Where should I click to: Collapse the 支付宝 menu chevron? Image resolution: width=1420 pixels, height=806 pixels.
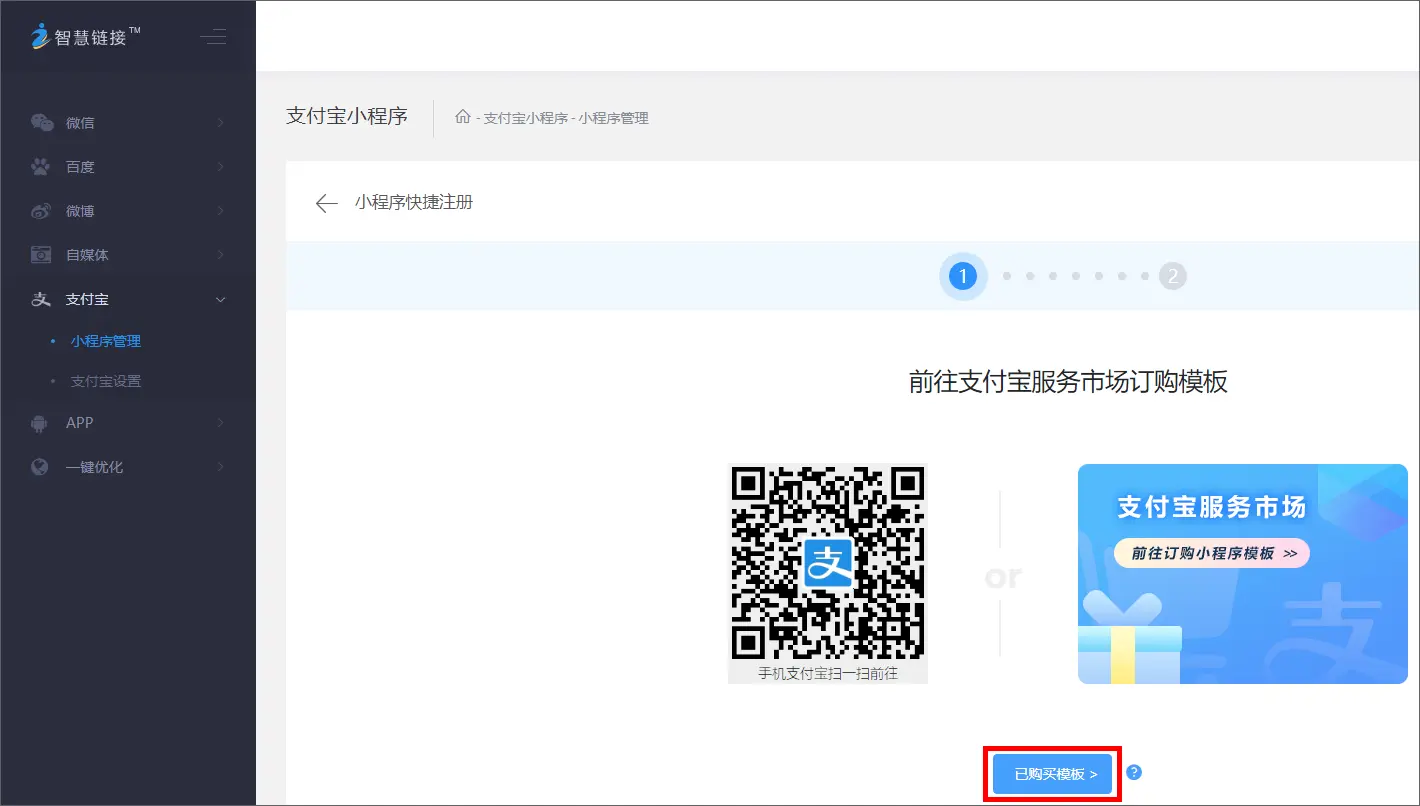221,299
